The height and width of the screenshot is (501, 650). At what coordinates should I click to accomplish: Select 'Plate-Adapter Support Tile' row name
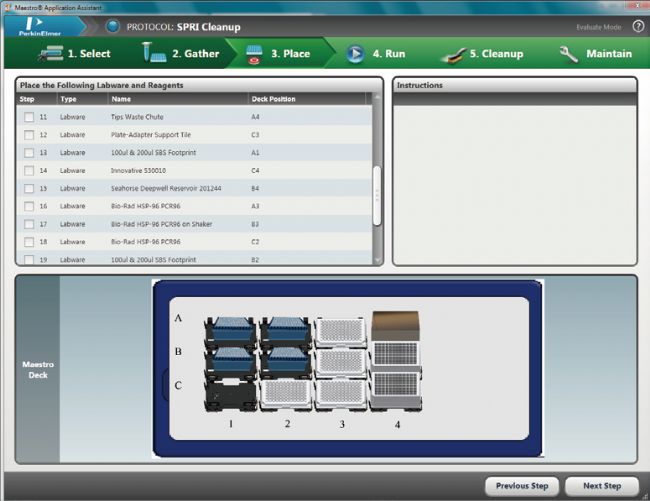150,135
